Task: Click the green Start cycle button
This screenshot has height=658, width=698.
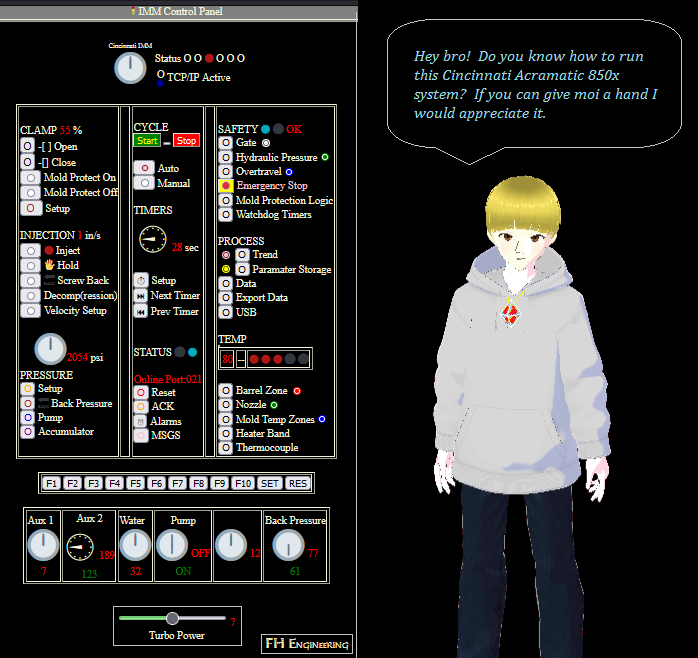Action: pos(147,141)
